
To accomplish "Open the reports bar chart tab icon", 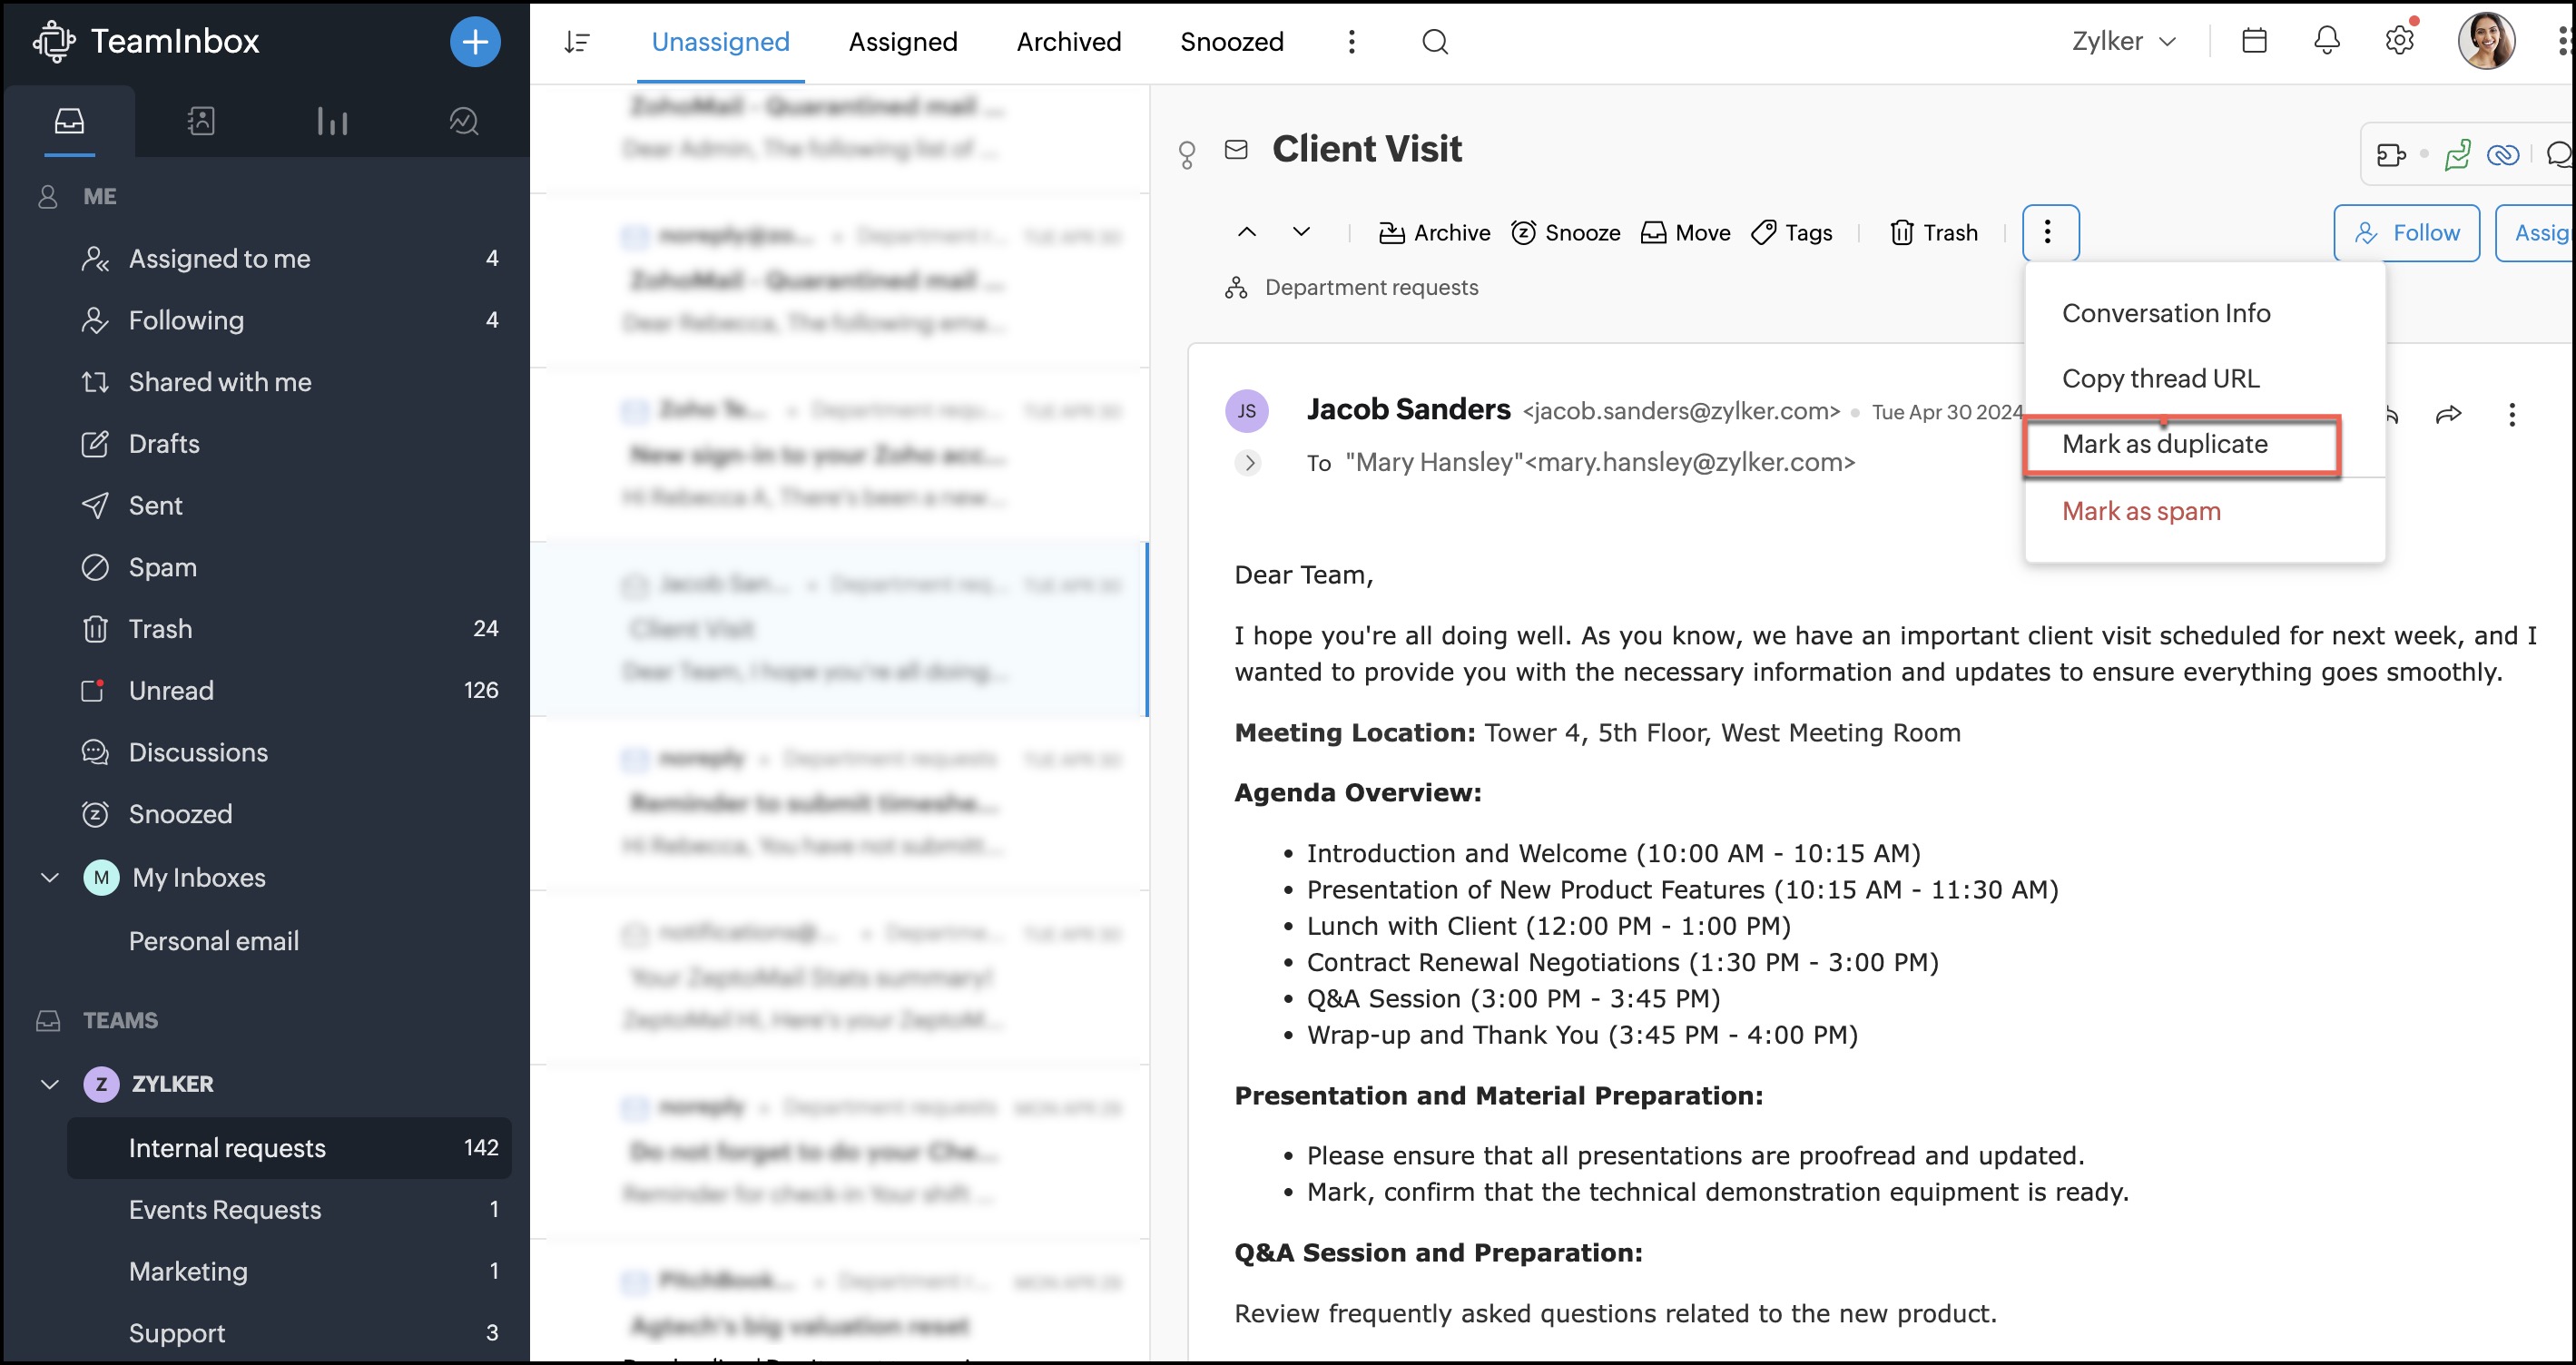I will (x=332, y=121).
